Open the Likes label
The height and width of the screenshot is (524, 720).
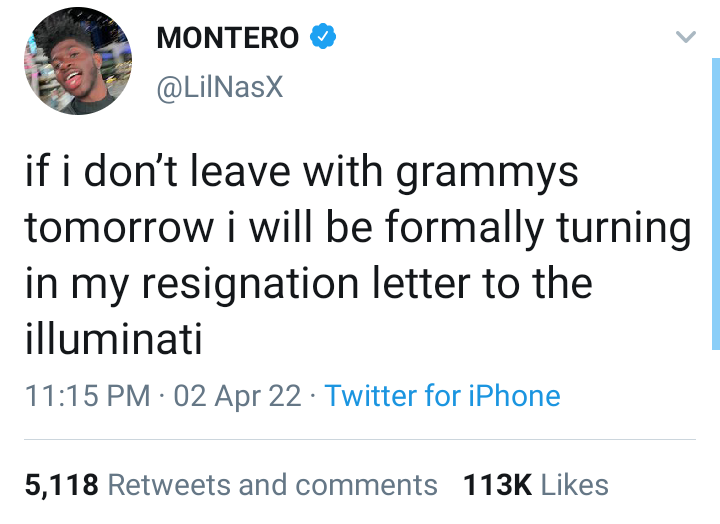pyautogui.click(x=575, y=485)
